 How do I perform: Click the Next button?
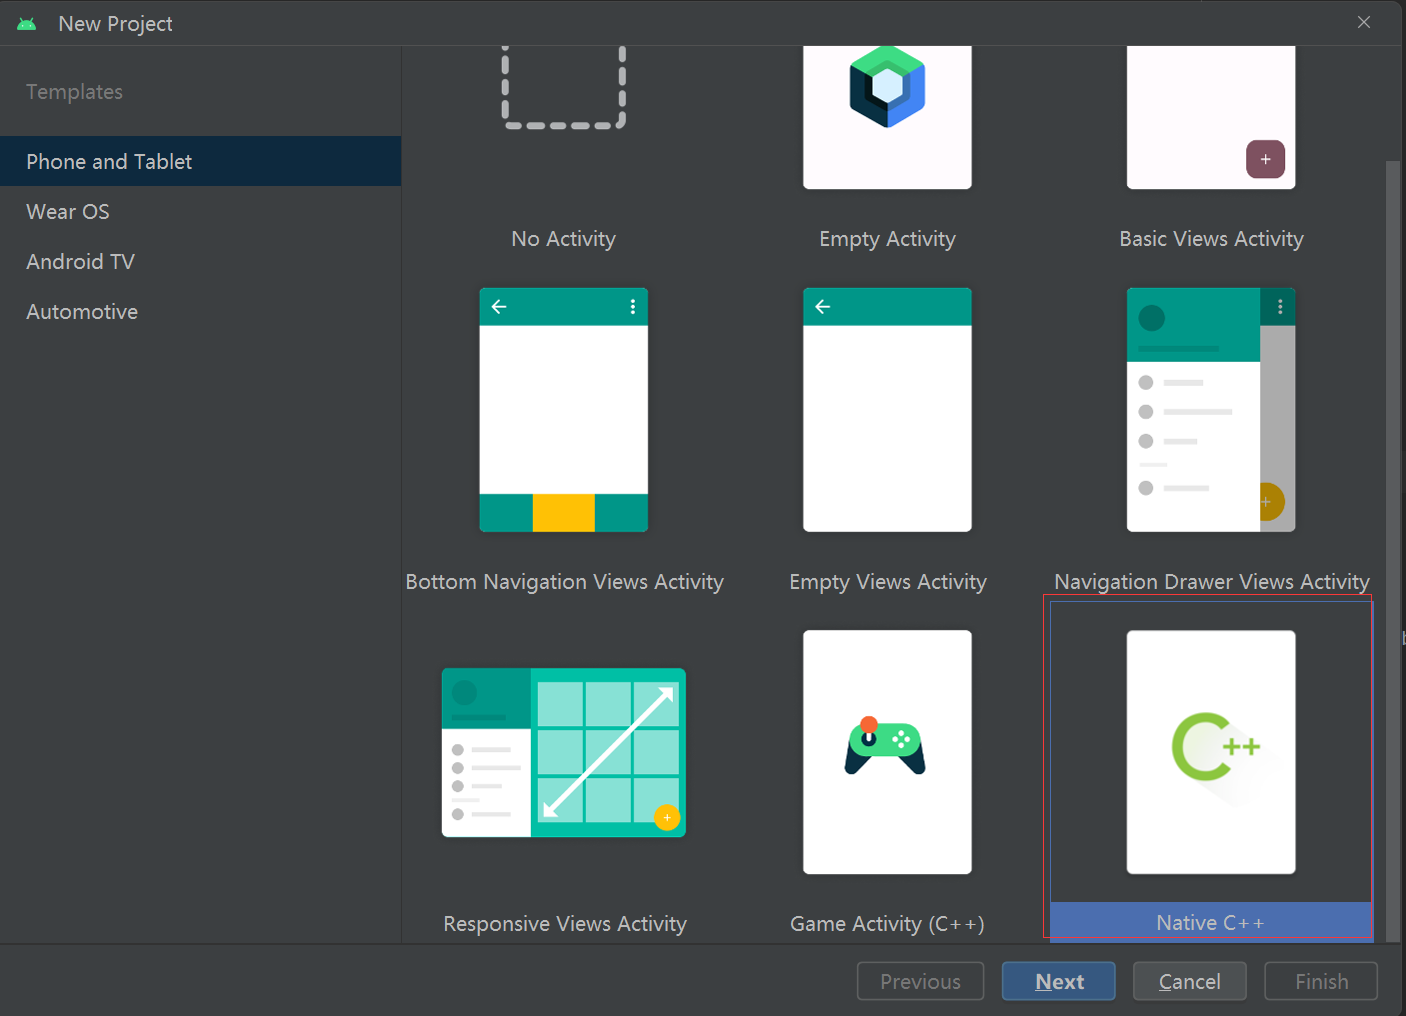click(x=1059, y=981)
